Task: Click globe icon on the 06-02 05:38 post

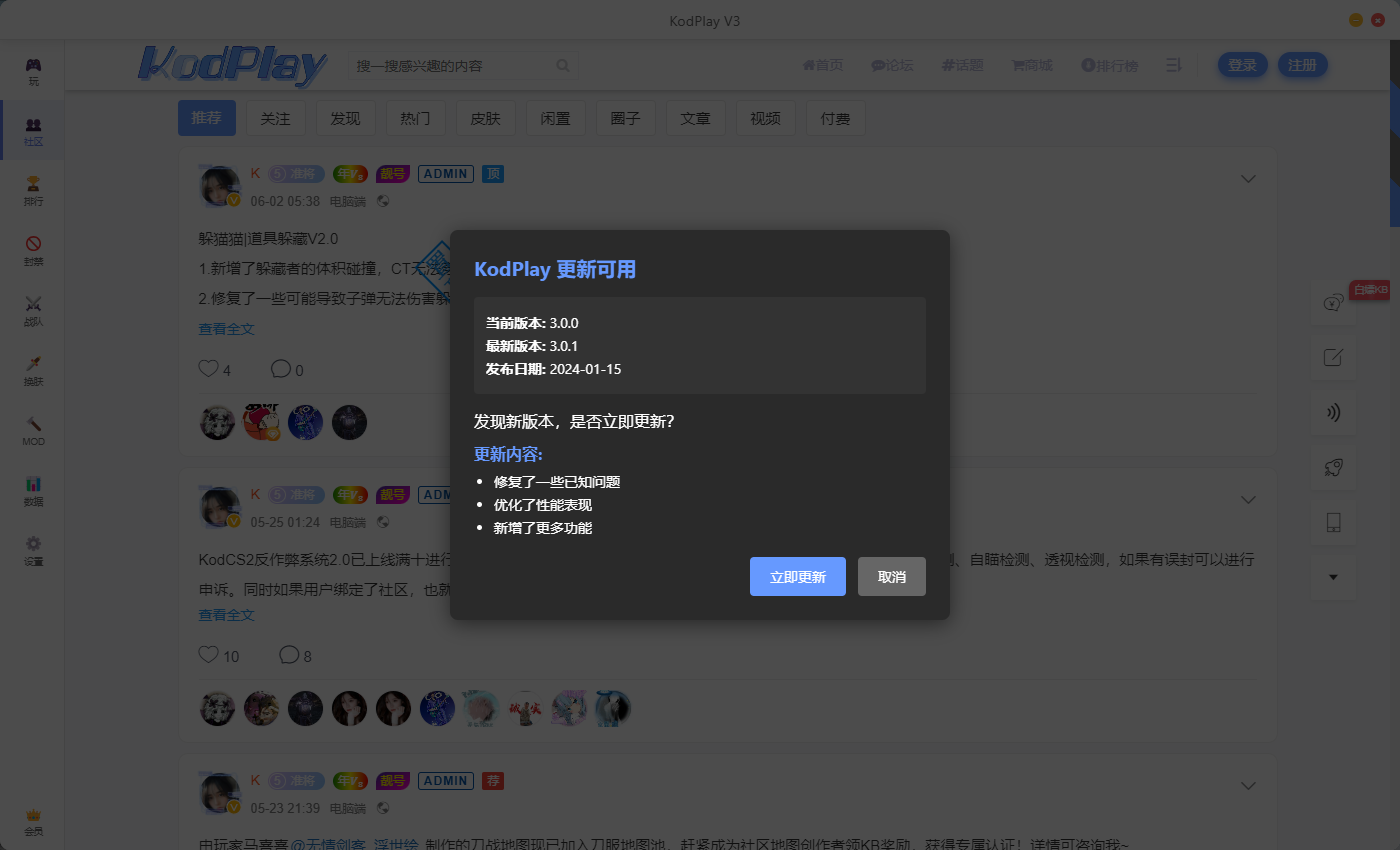Action: tap(382, 201)
